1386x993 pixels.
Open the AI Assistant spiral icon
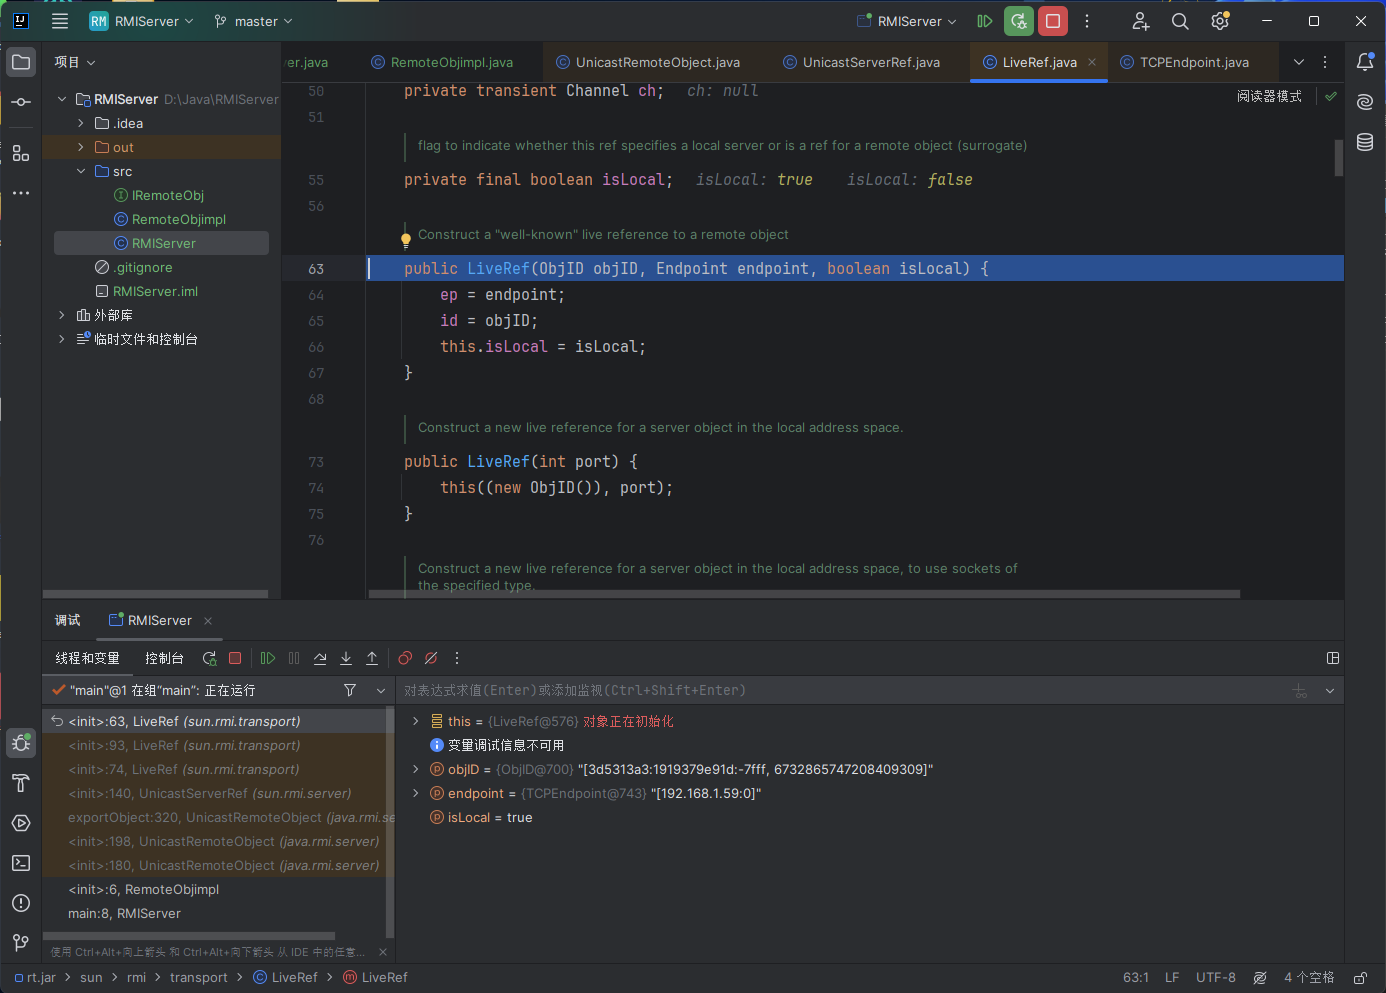pyautogui.click(x=1365, y=102)
